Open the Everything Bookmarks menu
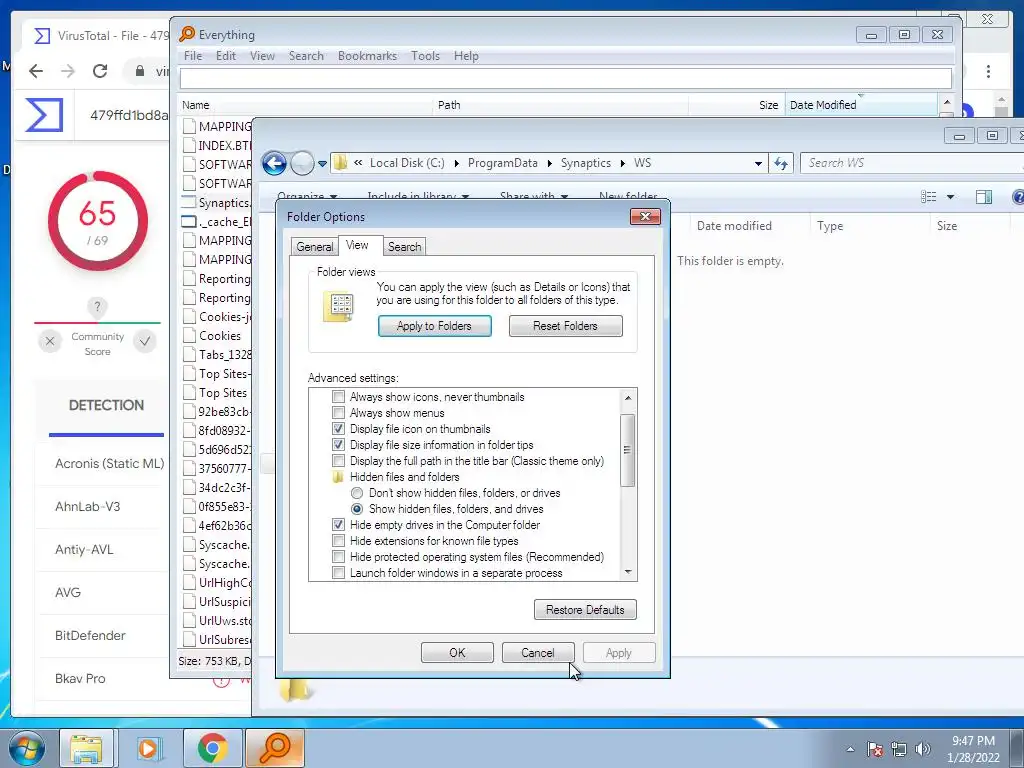This screenshot has width=1024, height=768. tap(367, 56)
